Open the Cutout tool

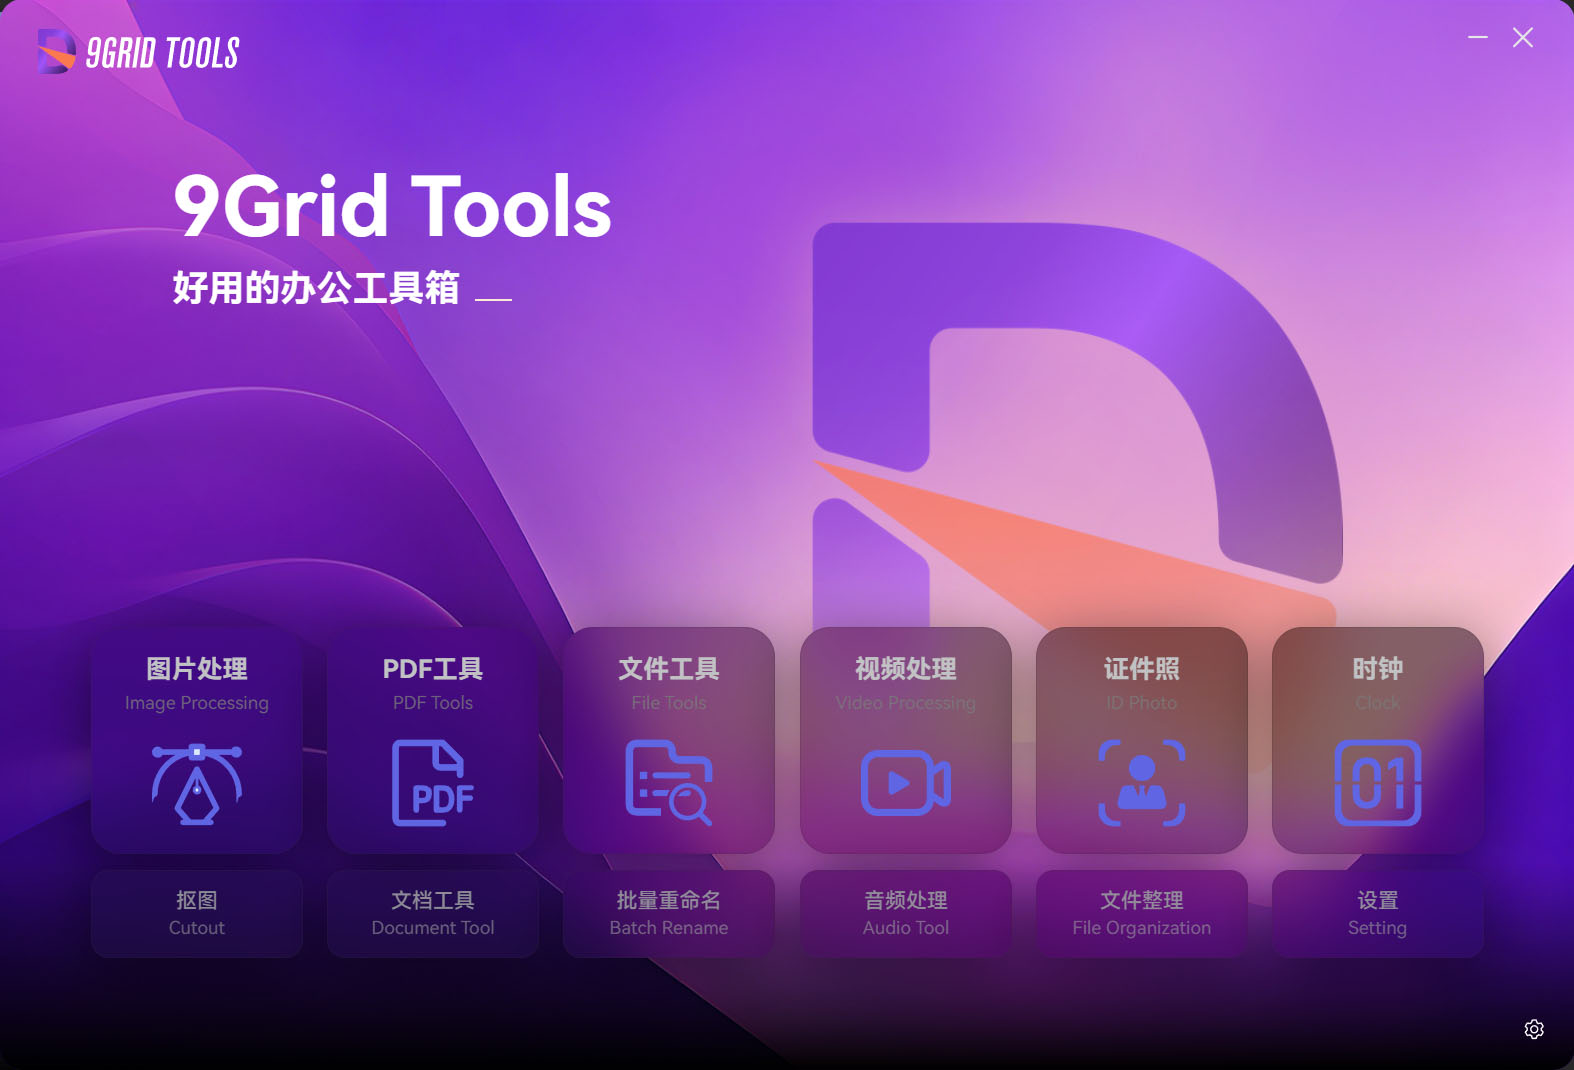pyautogui.click(x=197, y=913)
